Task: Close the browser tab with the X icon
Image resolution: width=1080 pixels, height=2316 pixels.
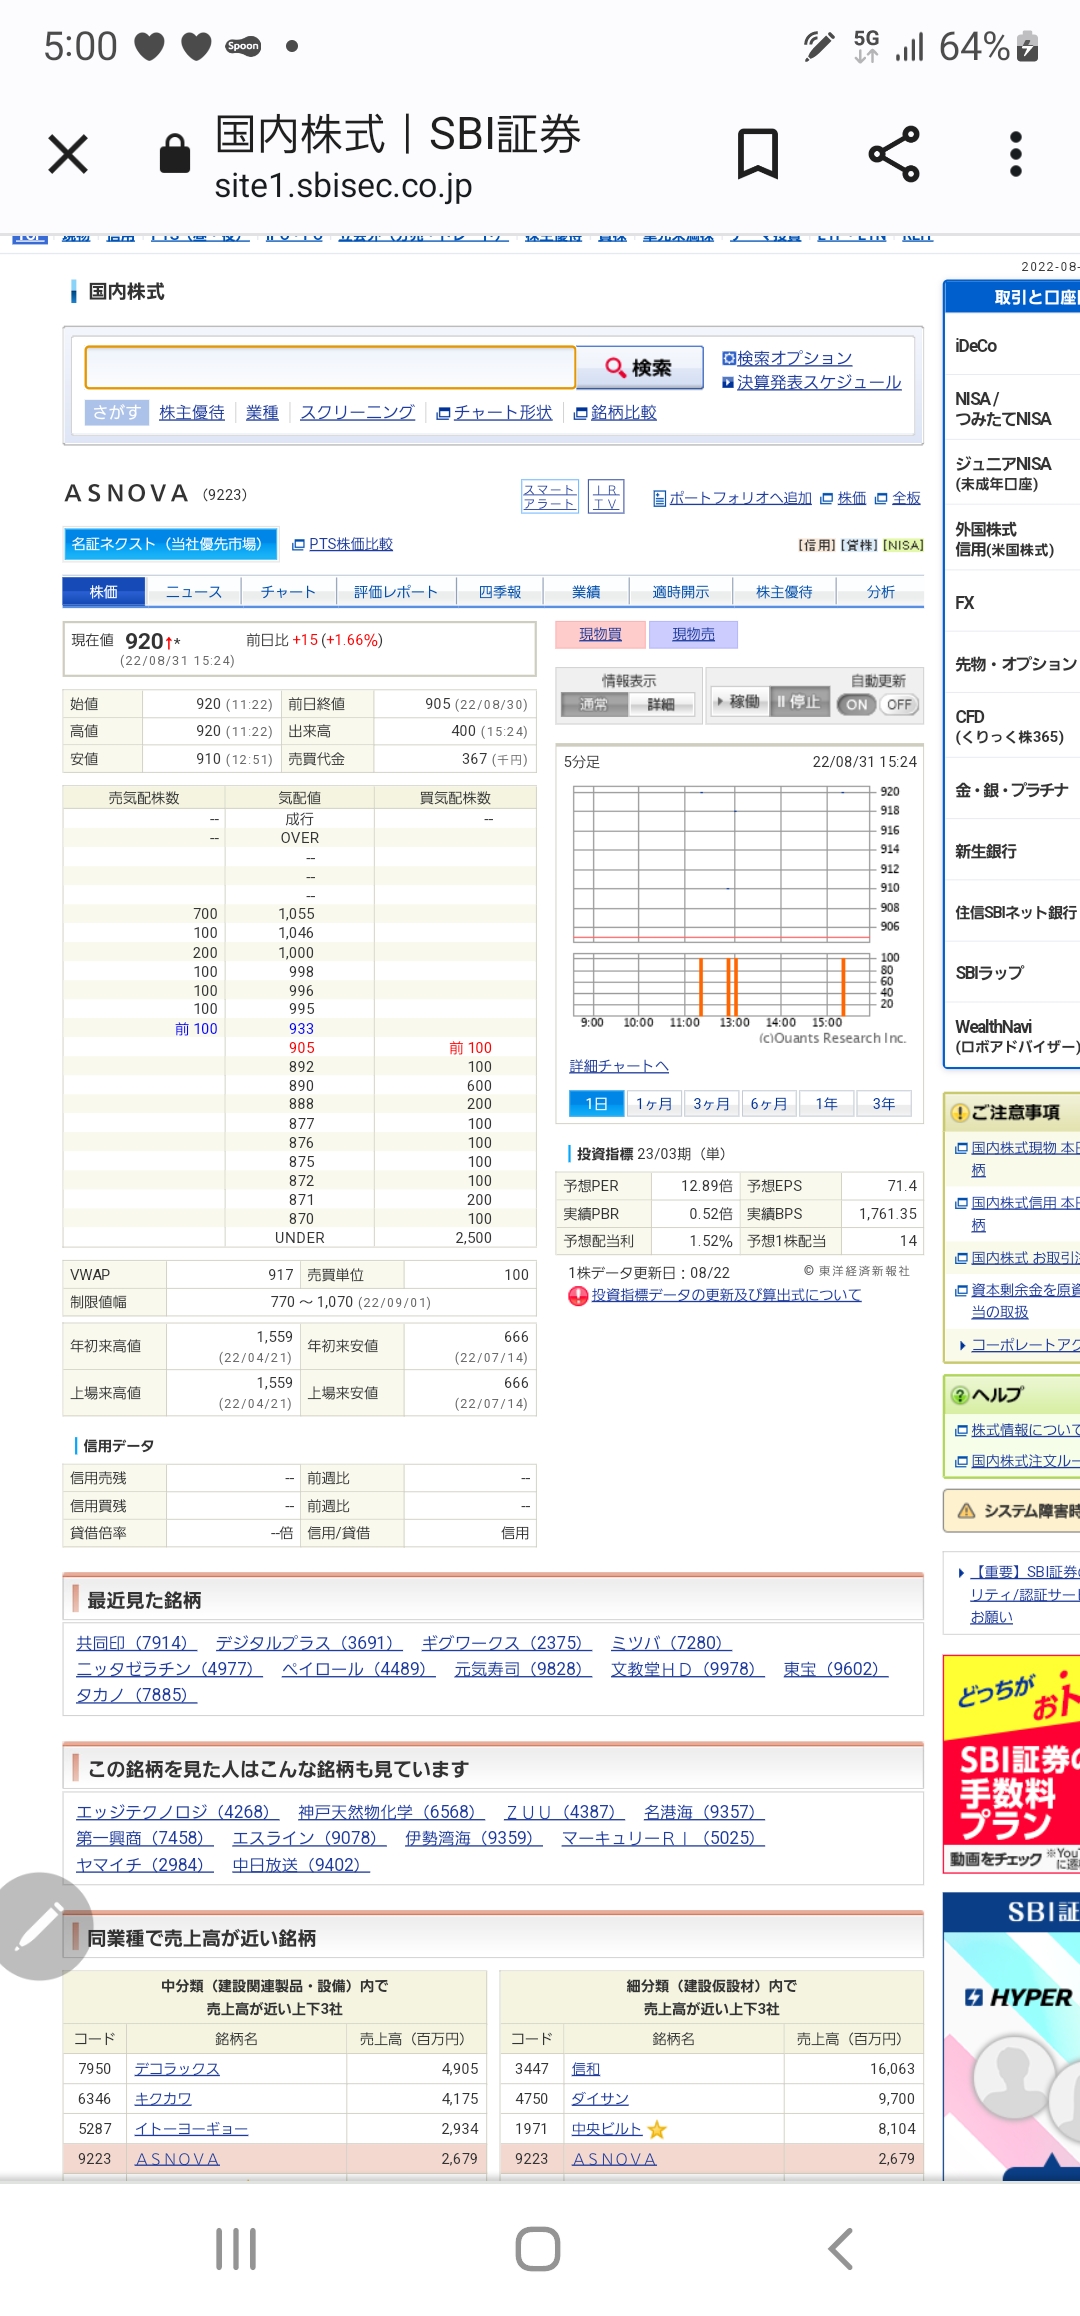Action: (68, 154)
